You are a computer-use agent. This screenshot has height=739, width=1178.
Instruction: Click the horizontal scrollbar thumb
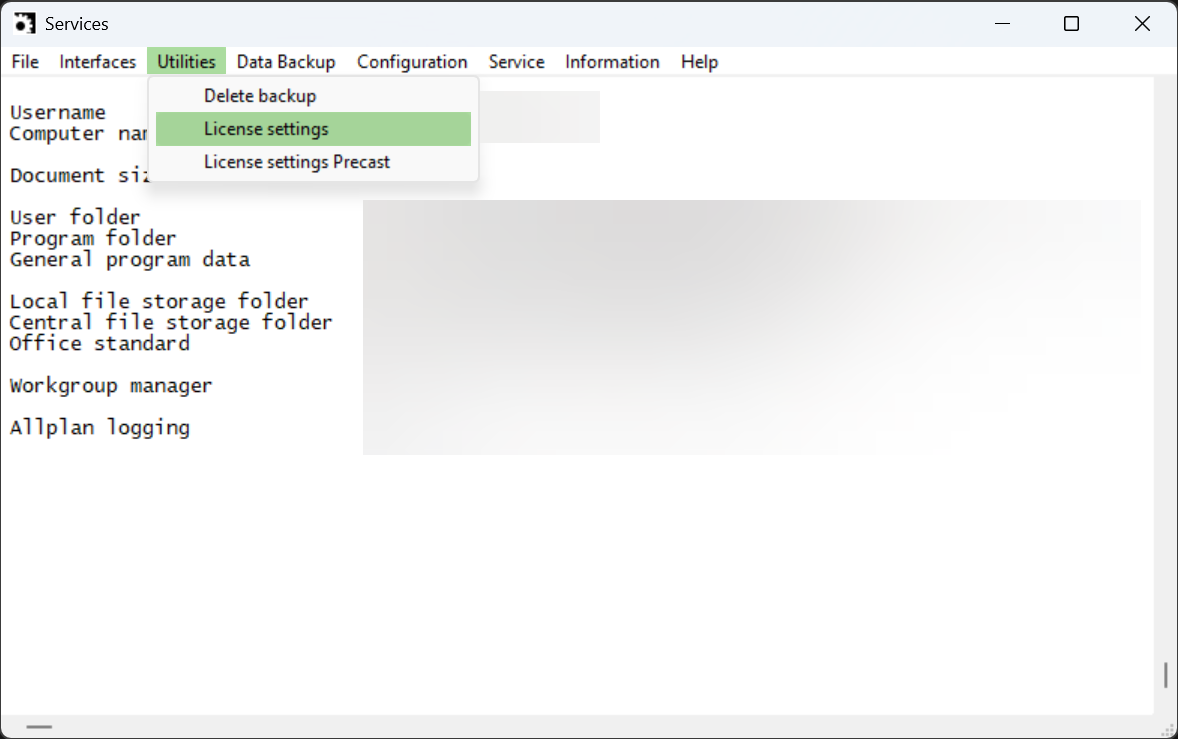(x=39, y=727)
